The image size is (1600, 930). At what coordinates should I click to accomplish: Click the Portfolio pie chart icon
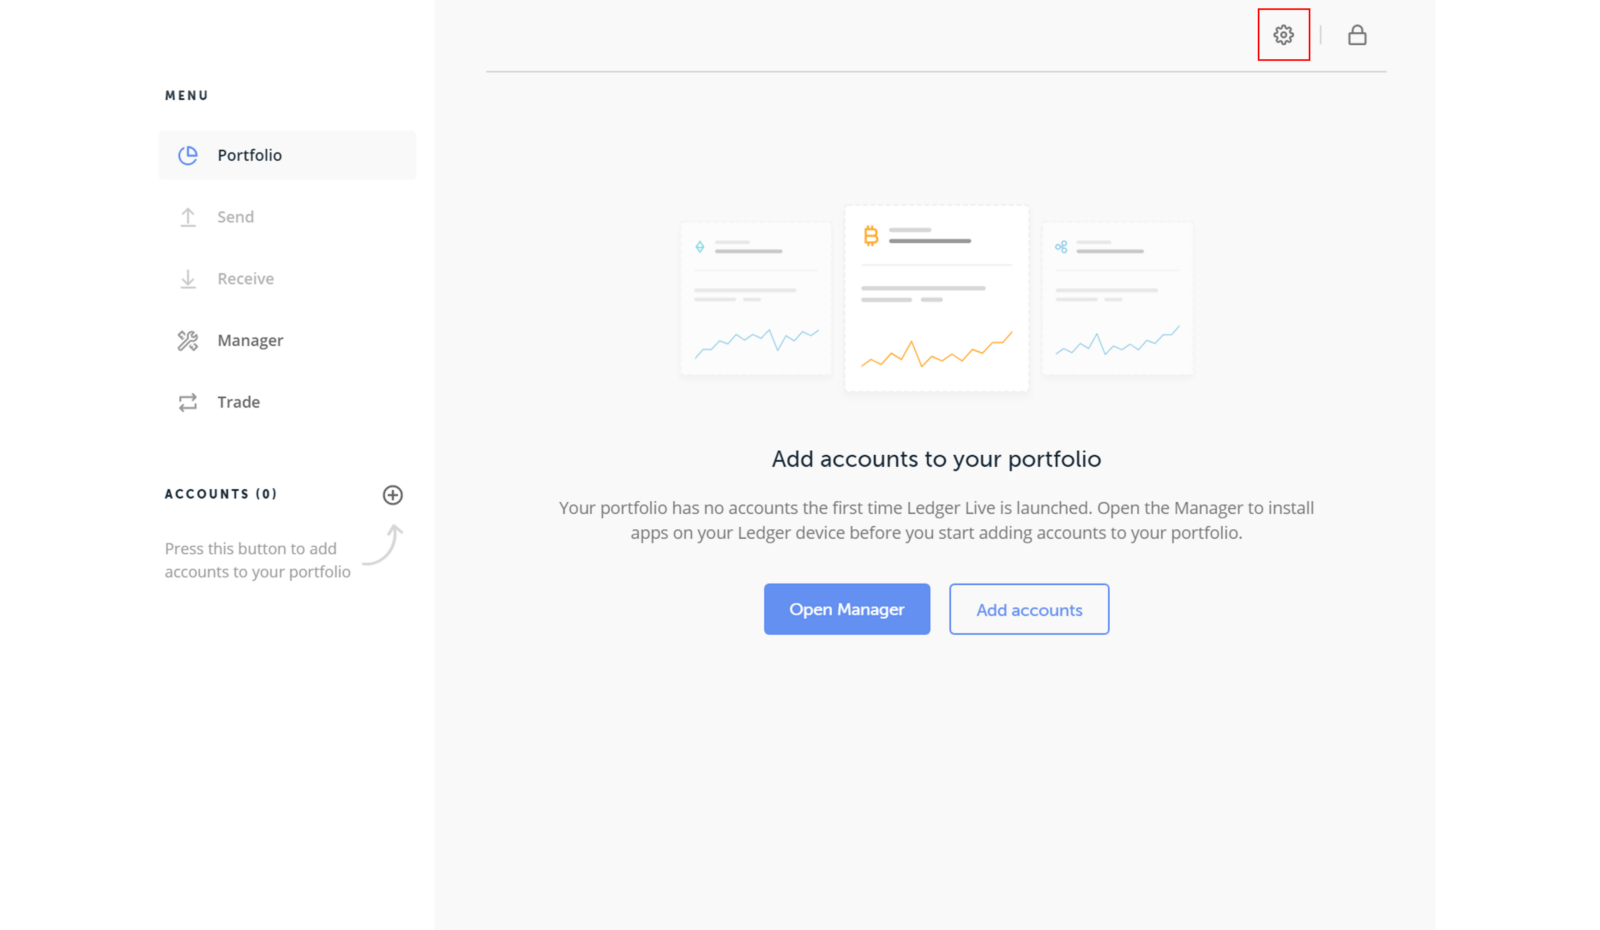click(x=188, y=155)
